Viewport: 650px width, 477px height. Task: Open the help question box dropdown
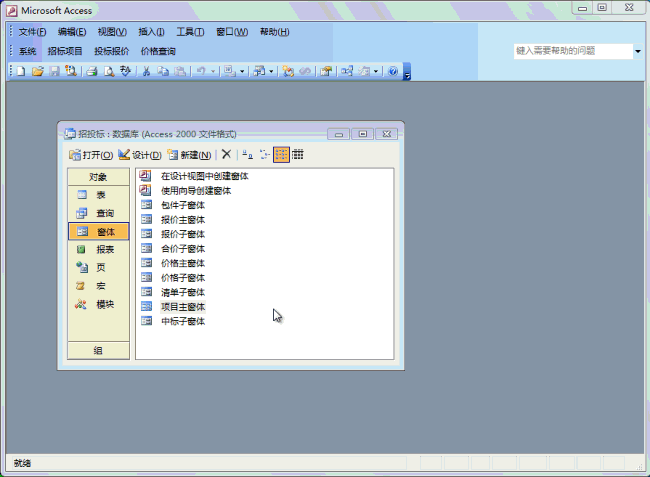[638, 51]
